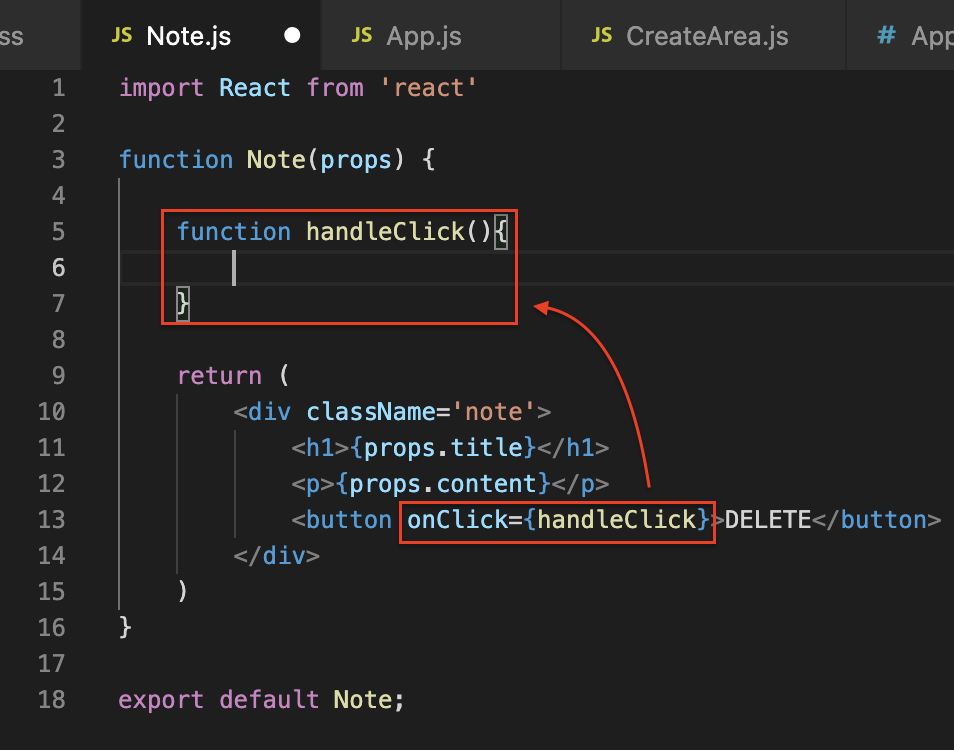Click line number 1 in the gutter
954x750 pixels.
click(x=58, y=88)
